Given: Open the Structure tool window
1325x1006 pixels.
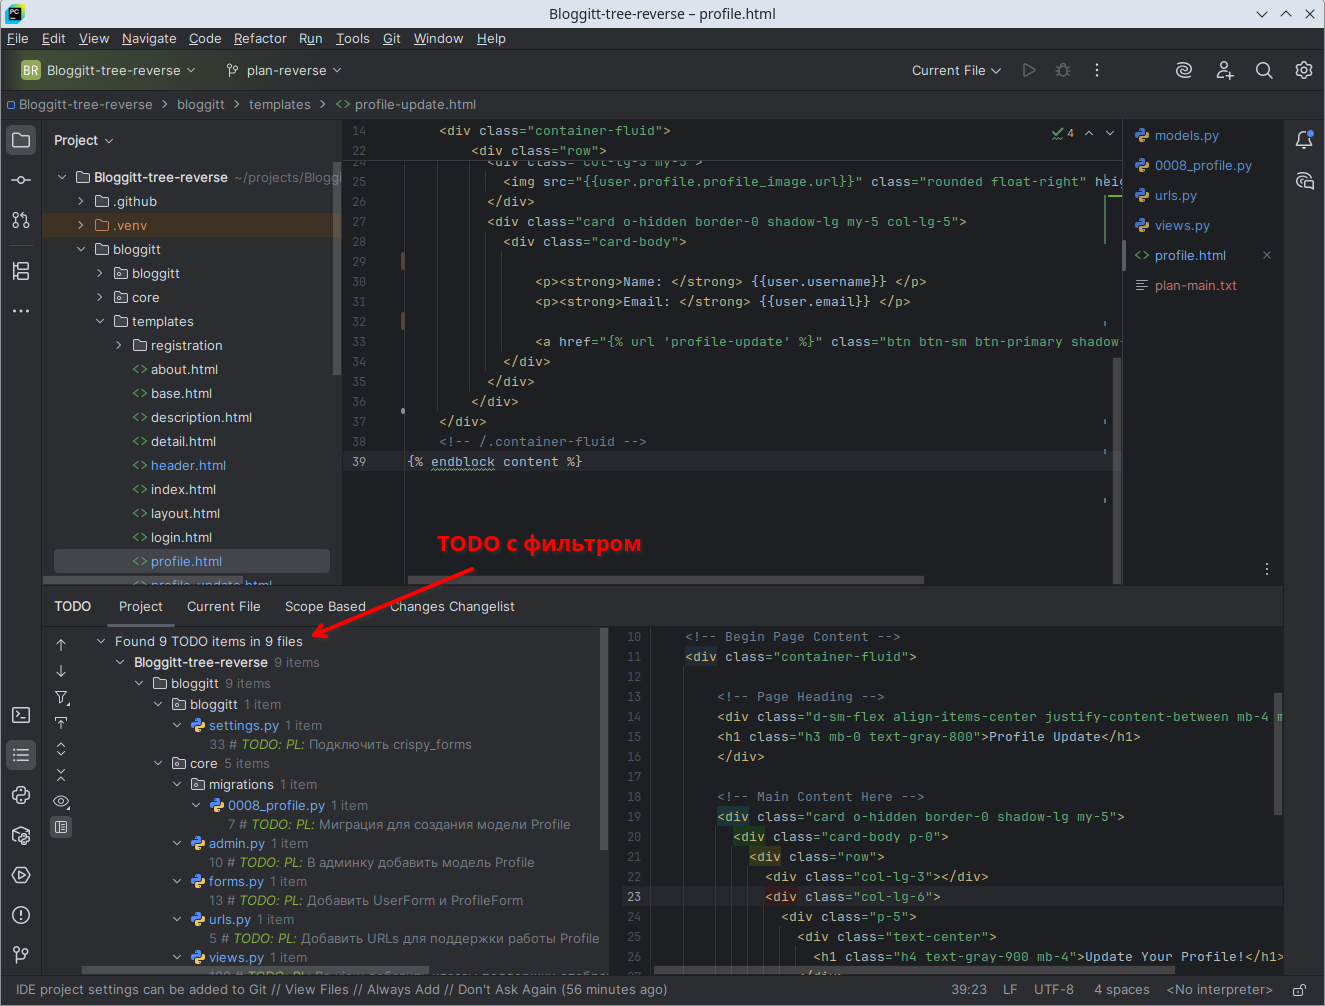Looking at the screenshot, I should [21, 271].
